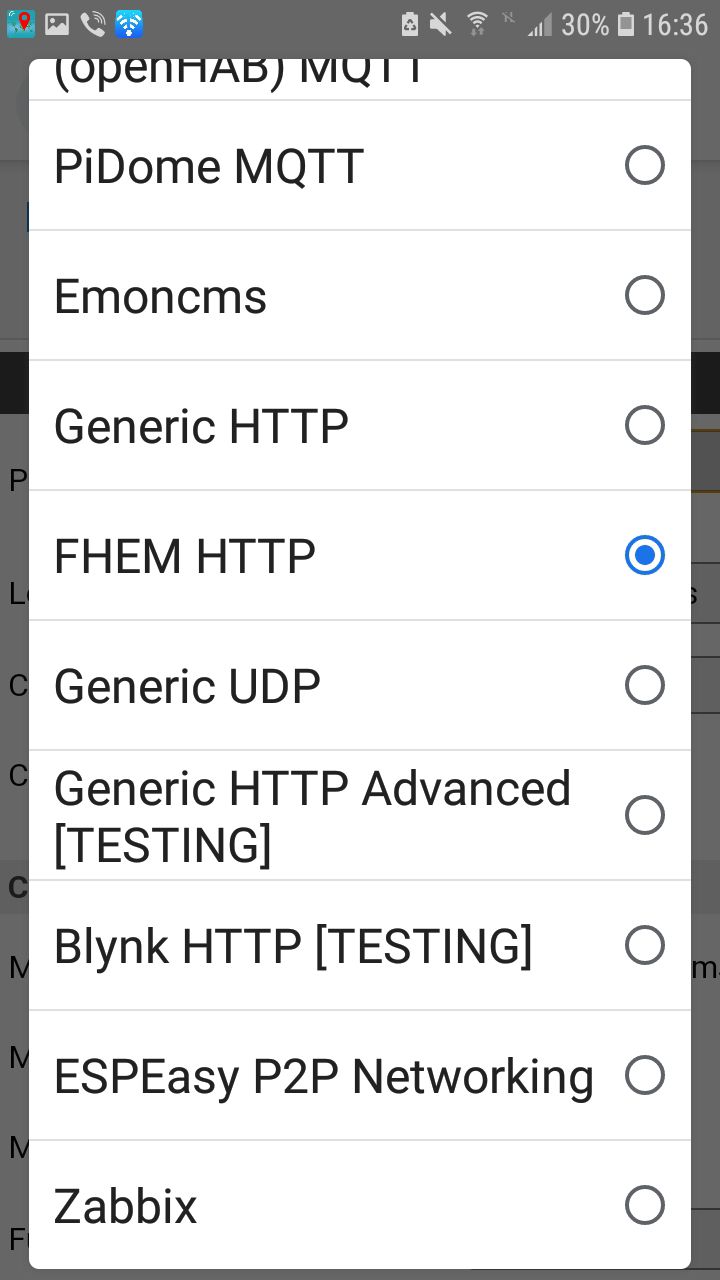Viewport: 720px width, 1280px height.
Task: Choose the PiDome MQTT entry label
Action: coord(208,166)
